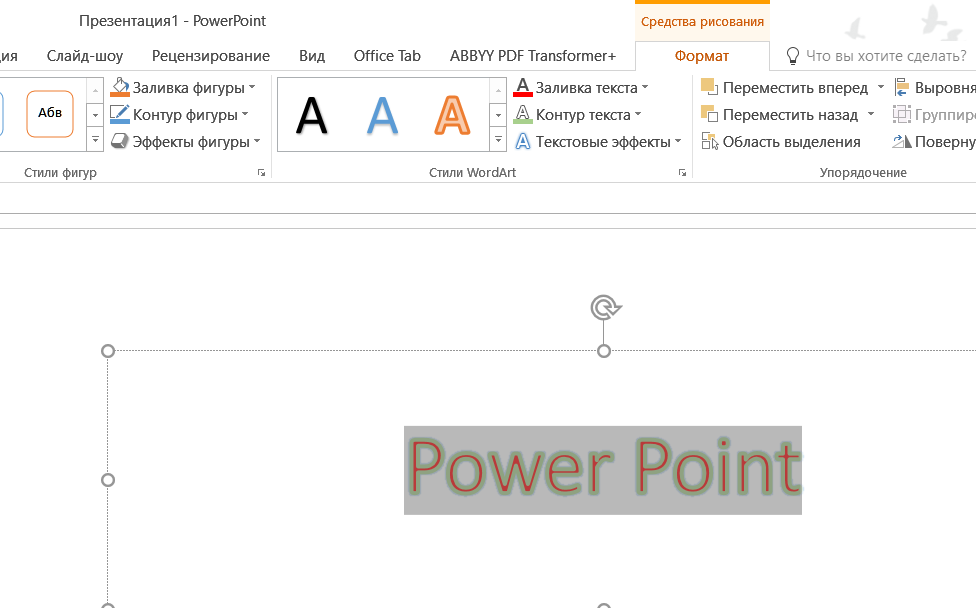Screen dimensions: 976x608
Task: Click the left-middle resize handle of text box
Action: tap(108, 480)
